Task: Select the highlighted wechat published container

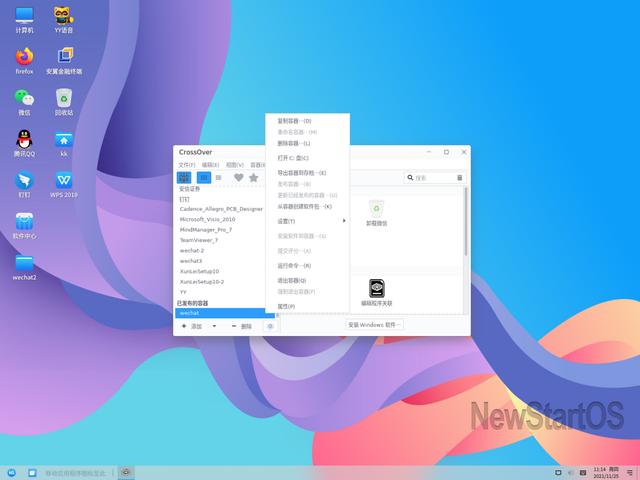Action: tap(225, 313)
